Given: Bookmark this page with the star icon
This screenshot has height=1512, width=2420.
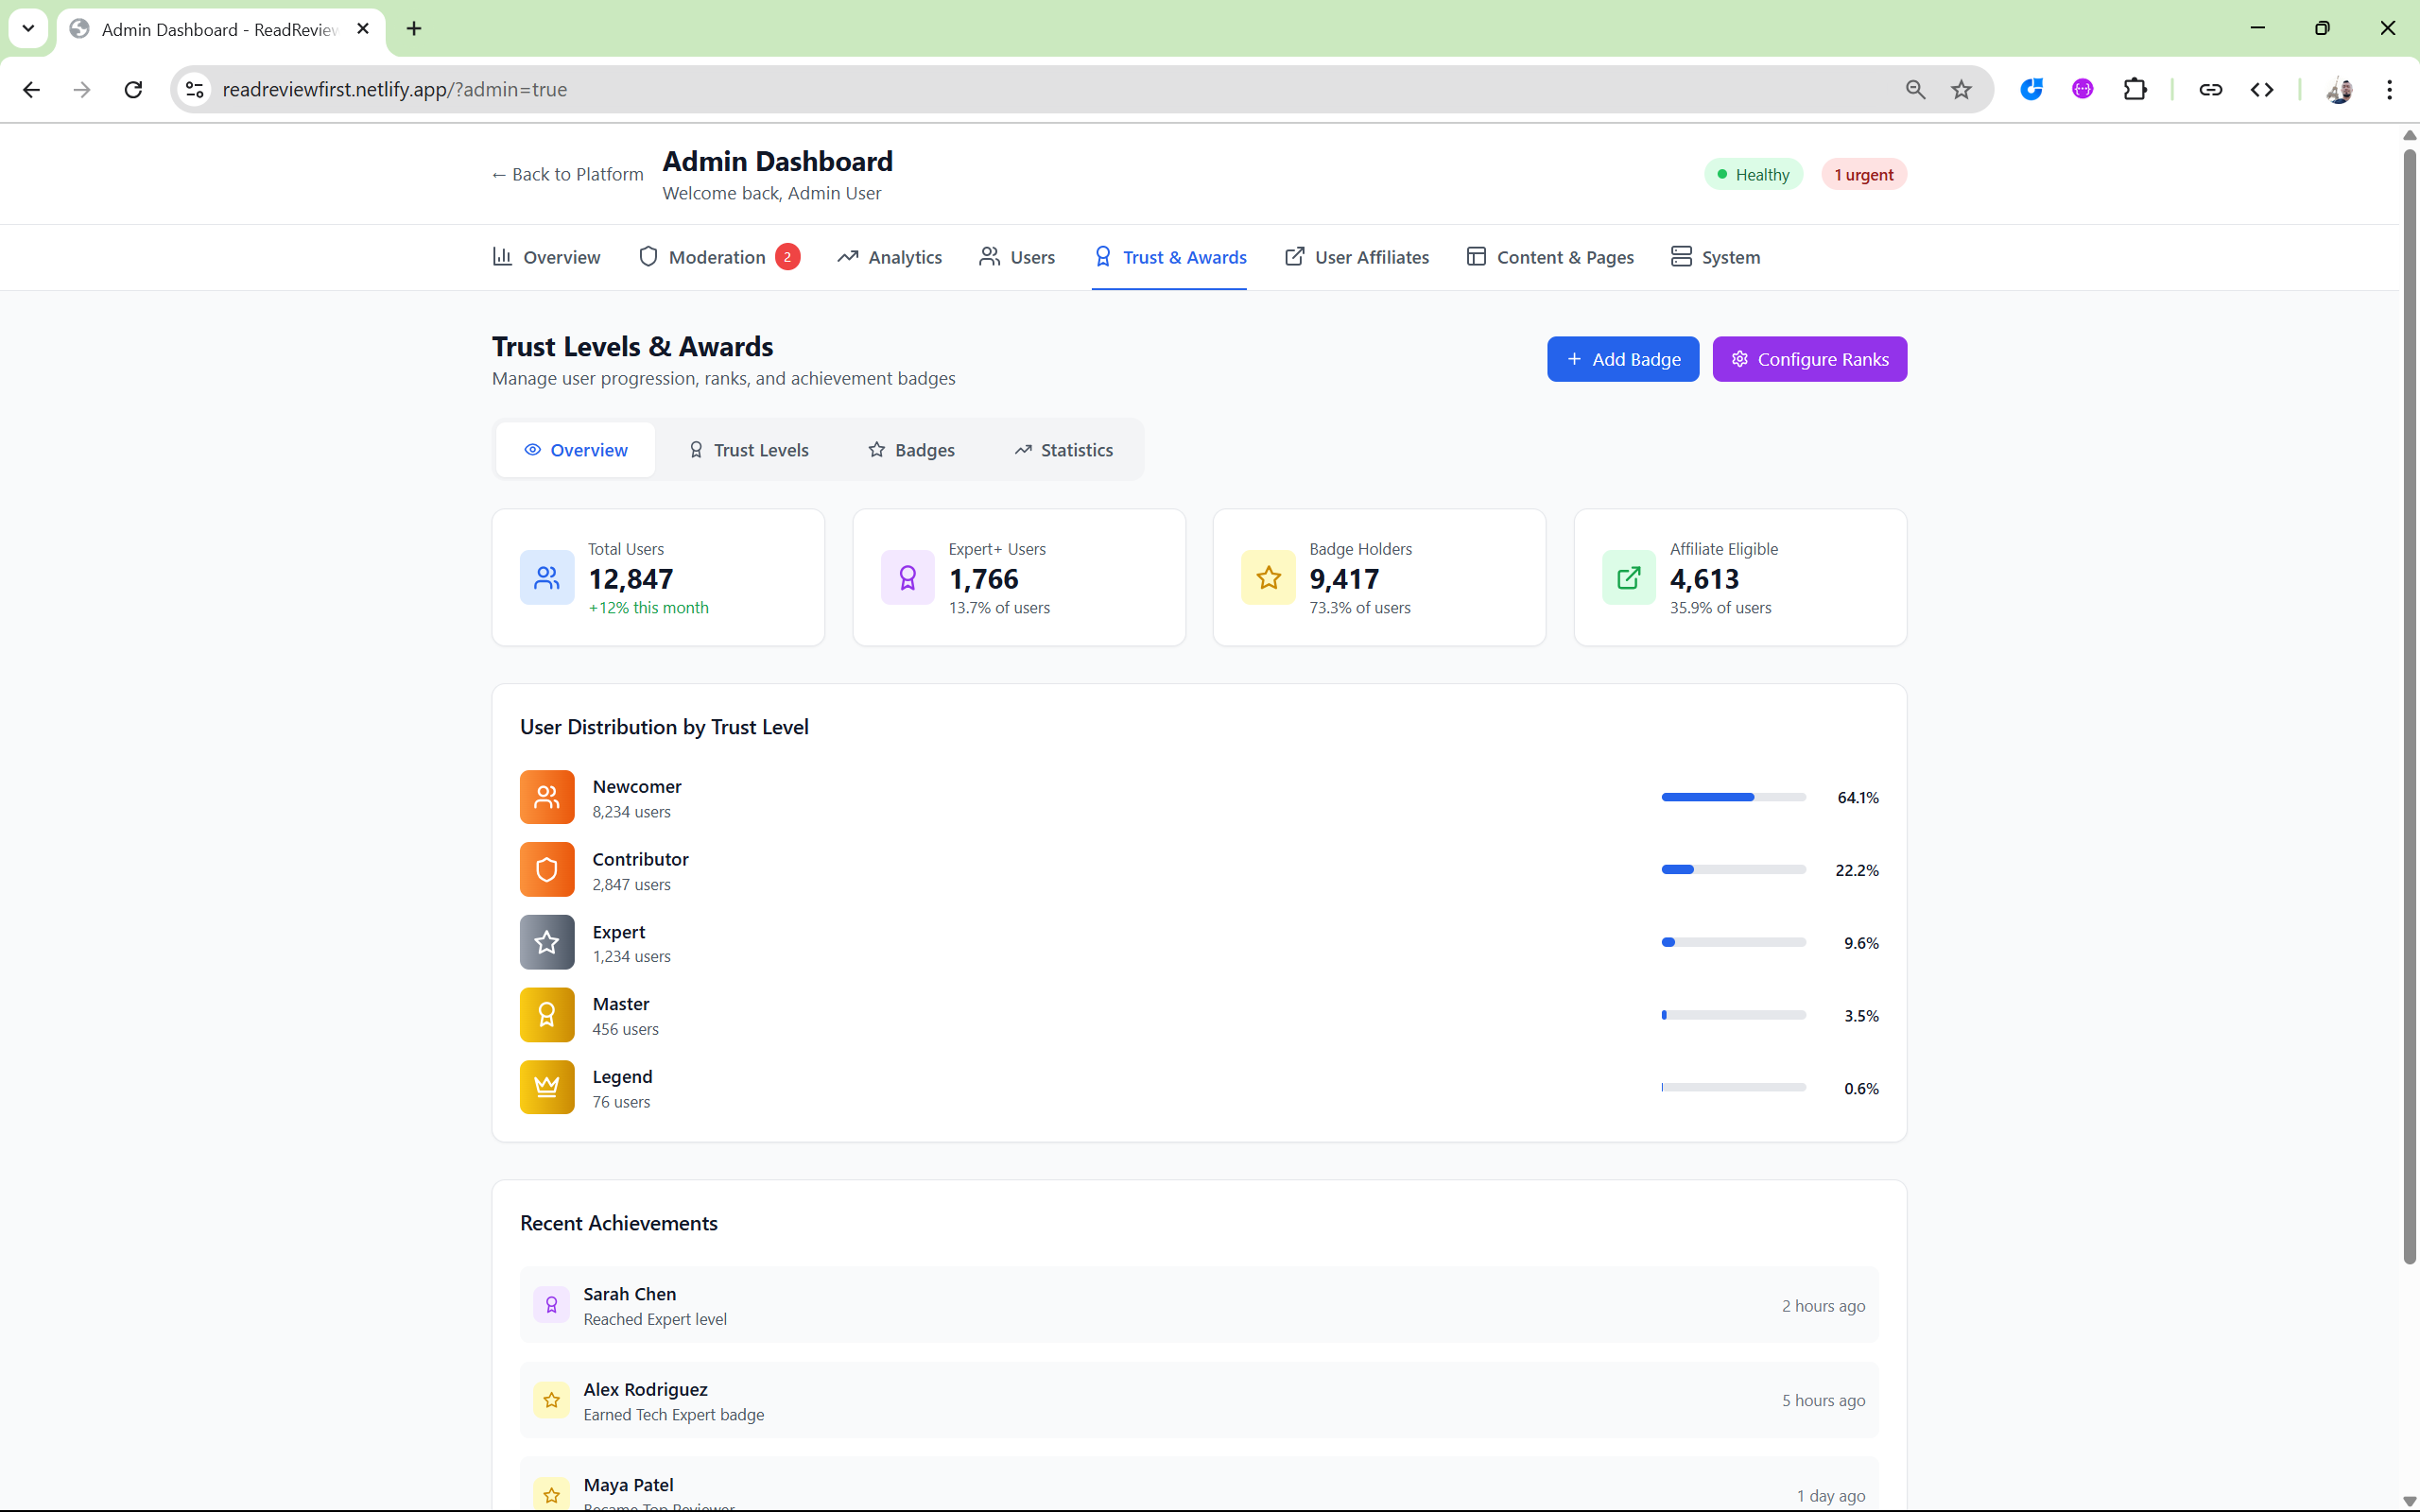Looking at the screenshot, I should [x=1960, y=90].
